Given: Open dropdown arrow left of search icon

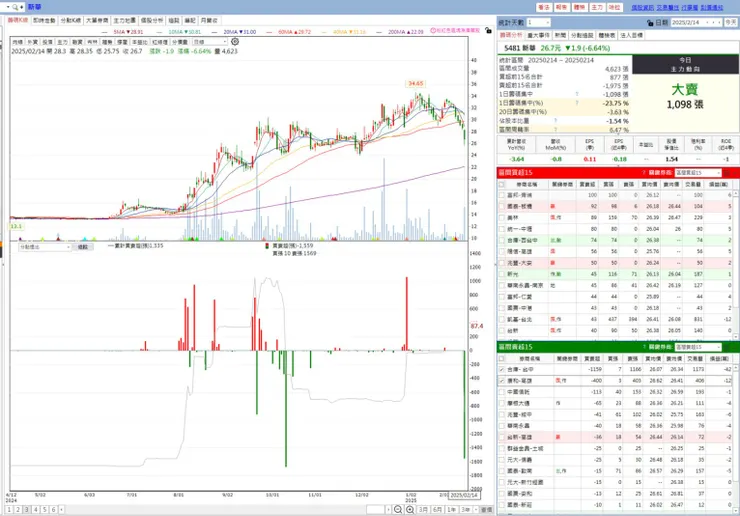Looking at the screenshot, I should pyautogui.click(x=8, y=7).
